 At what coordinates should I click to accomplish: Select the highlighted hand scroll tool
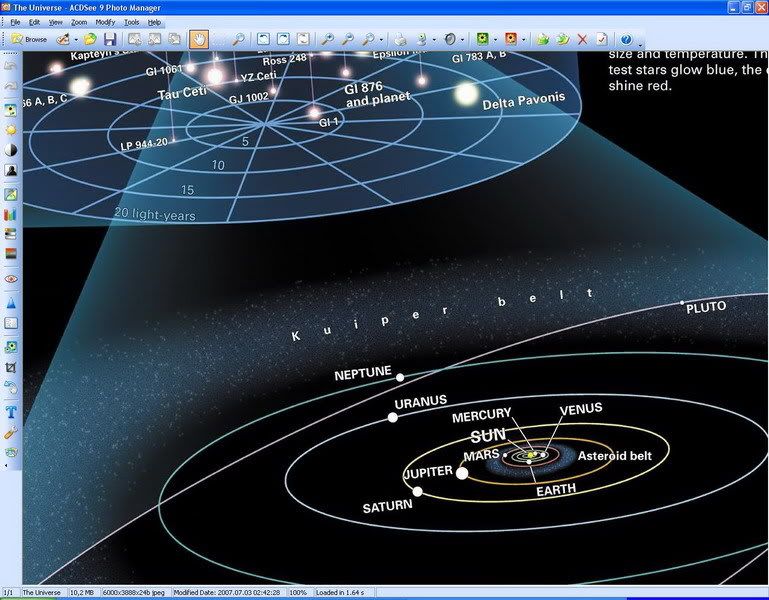[198, 39]
